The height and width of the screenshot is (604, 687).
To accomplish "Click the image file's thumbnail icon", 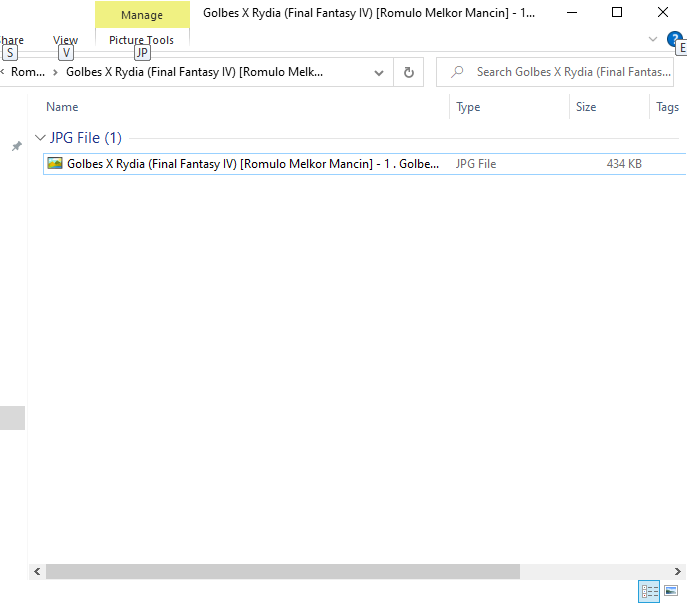I will tap(55, 163).
